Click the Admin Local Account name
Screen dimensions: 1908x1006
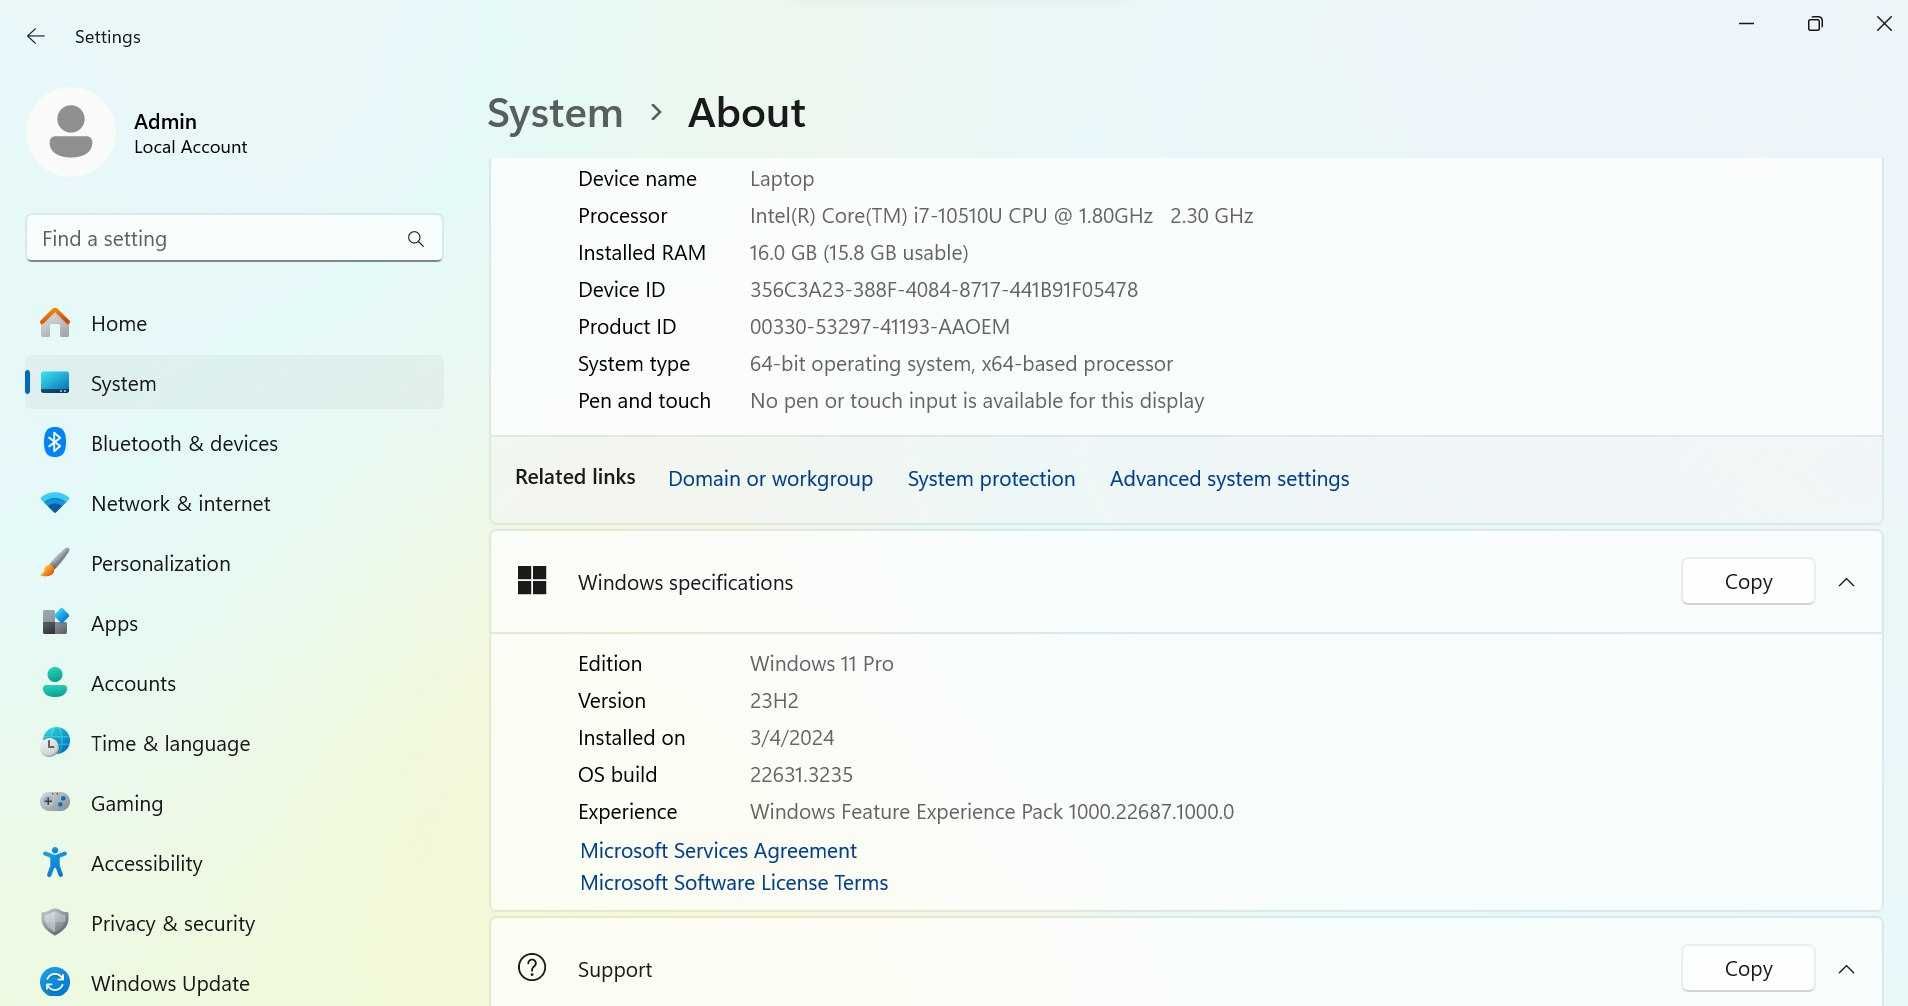(190, 133)
